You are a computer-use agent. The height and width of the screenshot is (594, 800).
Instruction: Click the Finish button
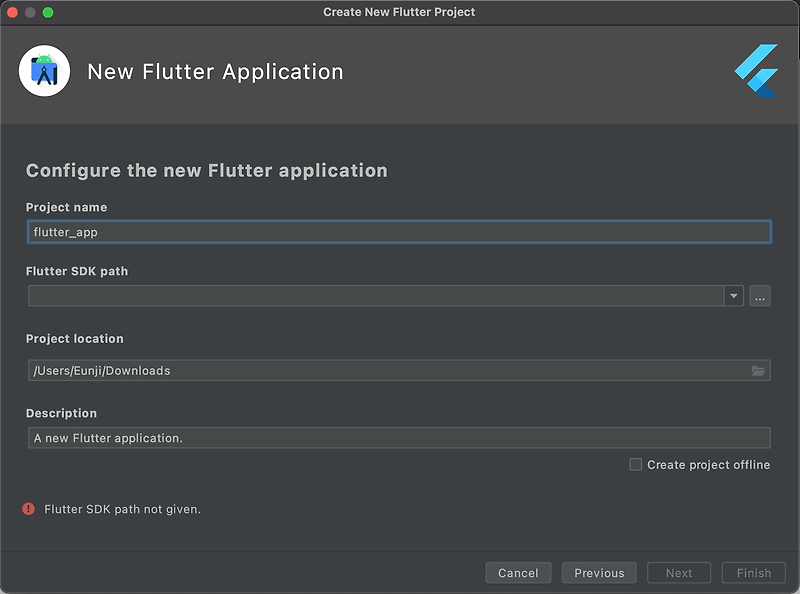754,573
